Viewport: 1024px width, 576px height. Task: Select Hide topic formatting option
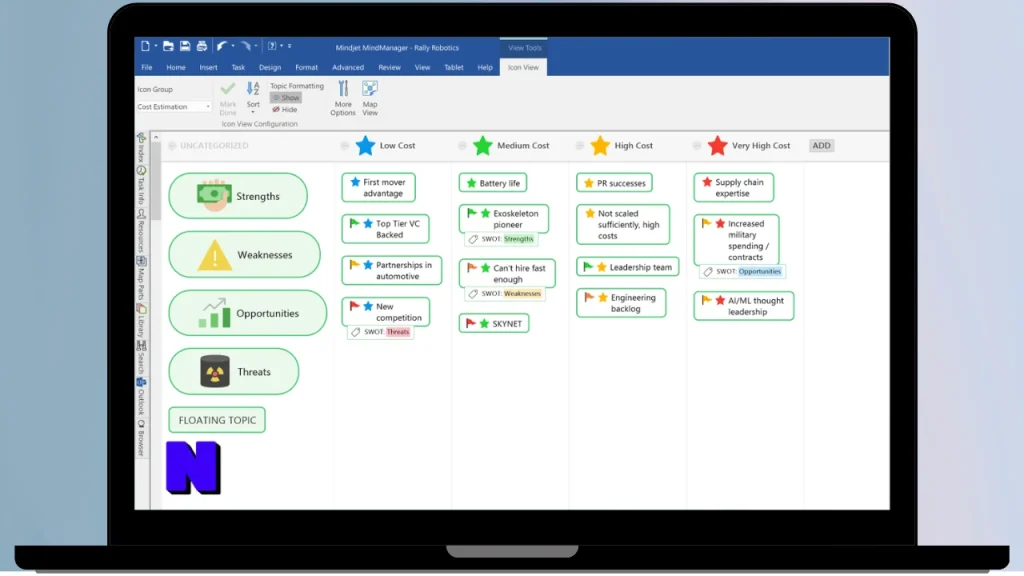pyautogui.click(x=285, y=110)
